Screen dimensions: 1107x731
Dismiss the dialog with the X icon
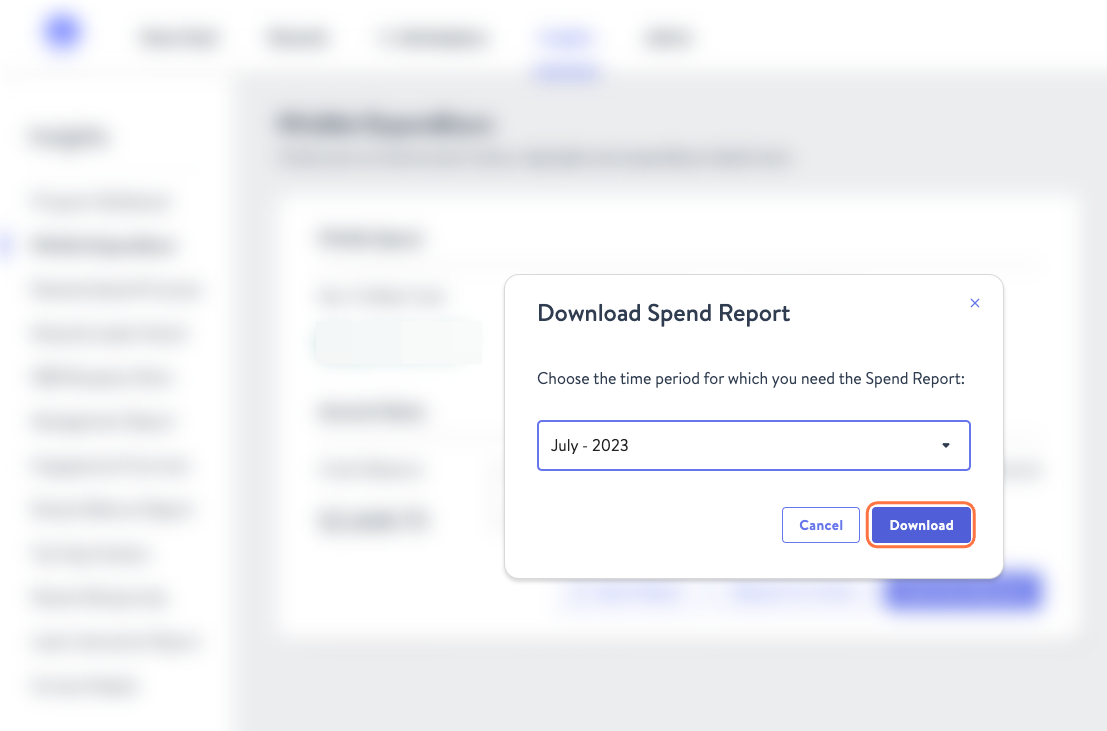click(975, 302)
